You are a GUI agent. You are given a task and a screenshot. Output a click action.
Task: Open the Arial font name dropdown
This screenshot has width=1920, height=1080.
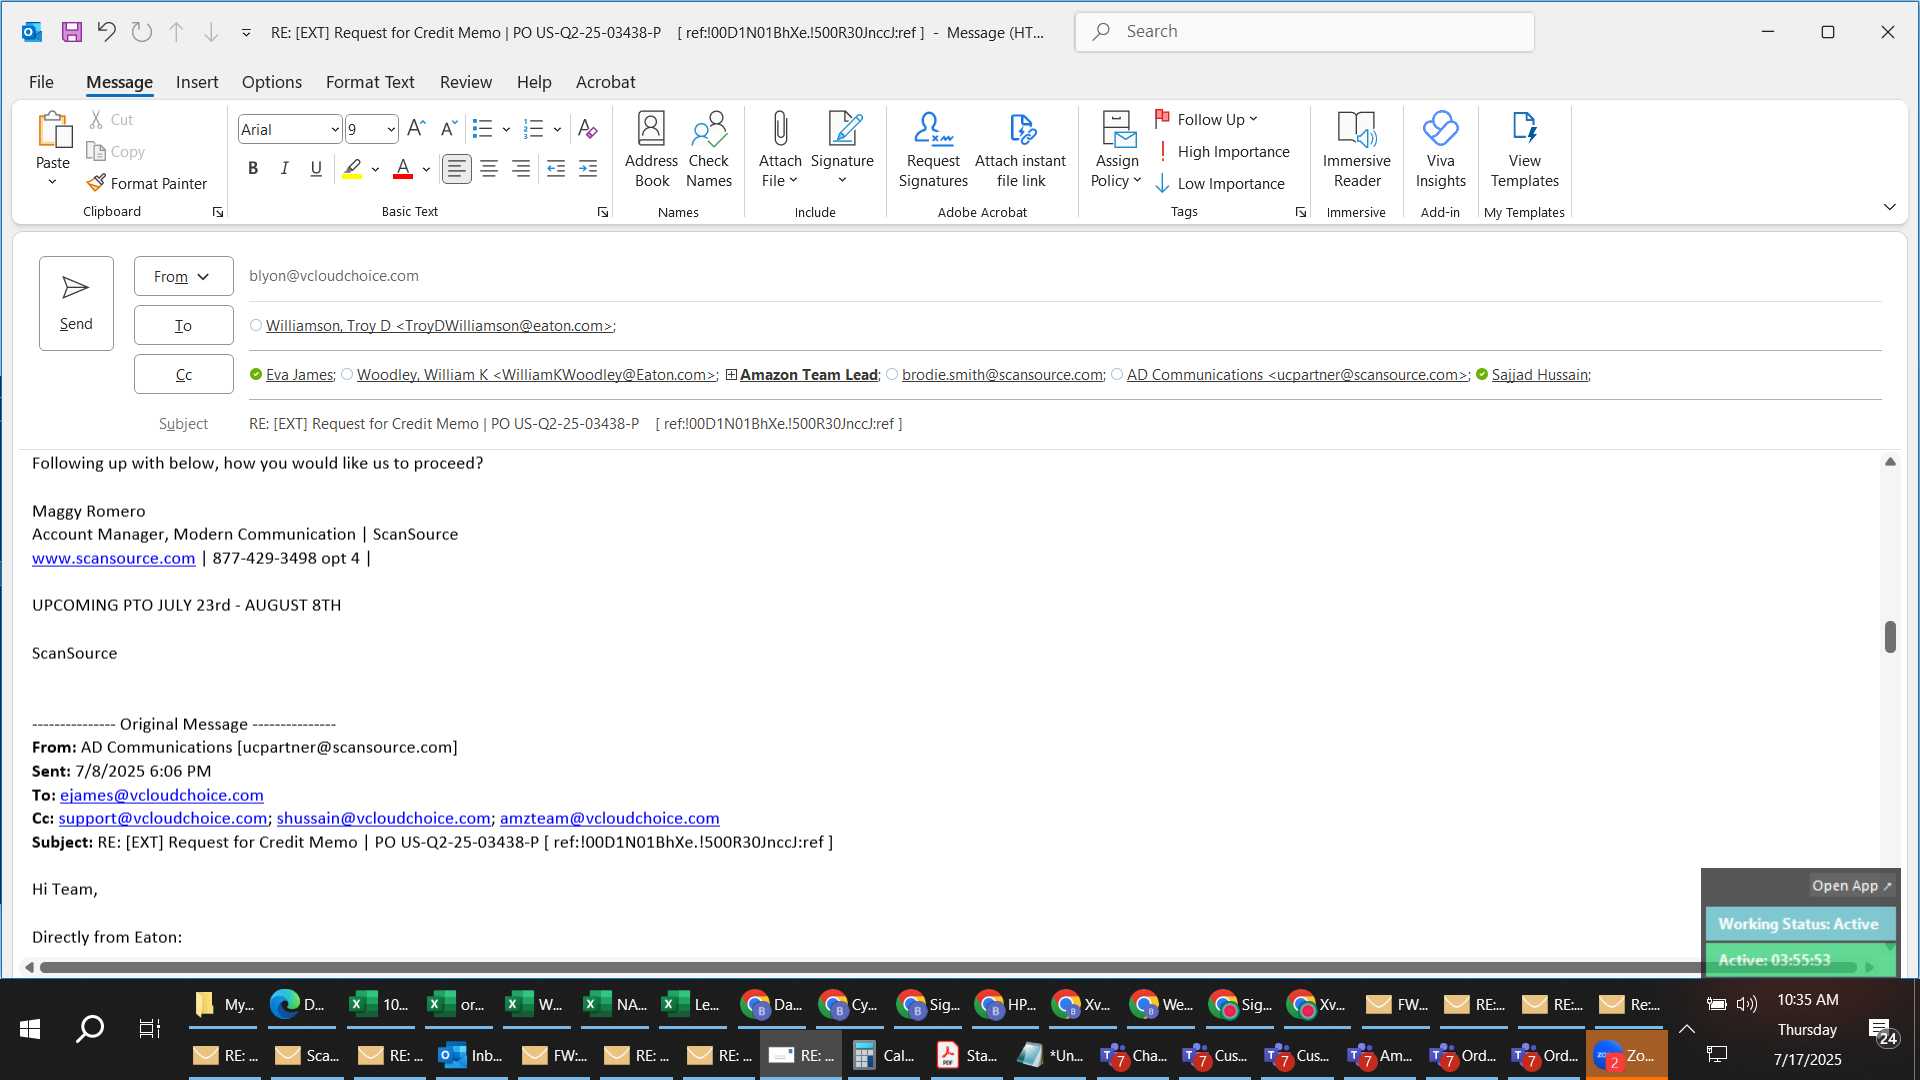coord(334,129)
